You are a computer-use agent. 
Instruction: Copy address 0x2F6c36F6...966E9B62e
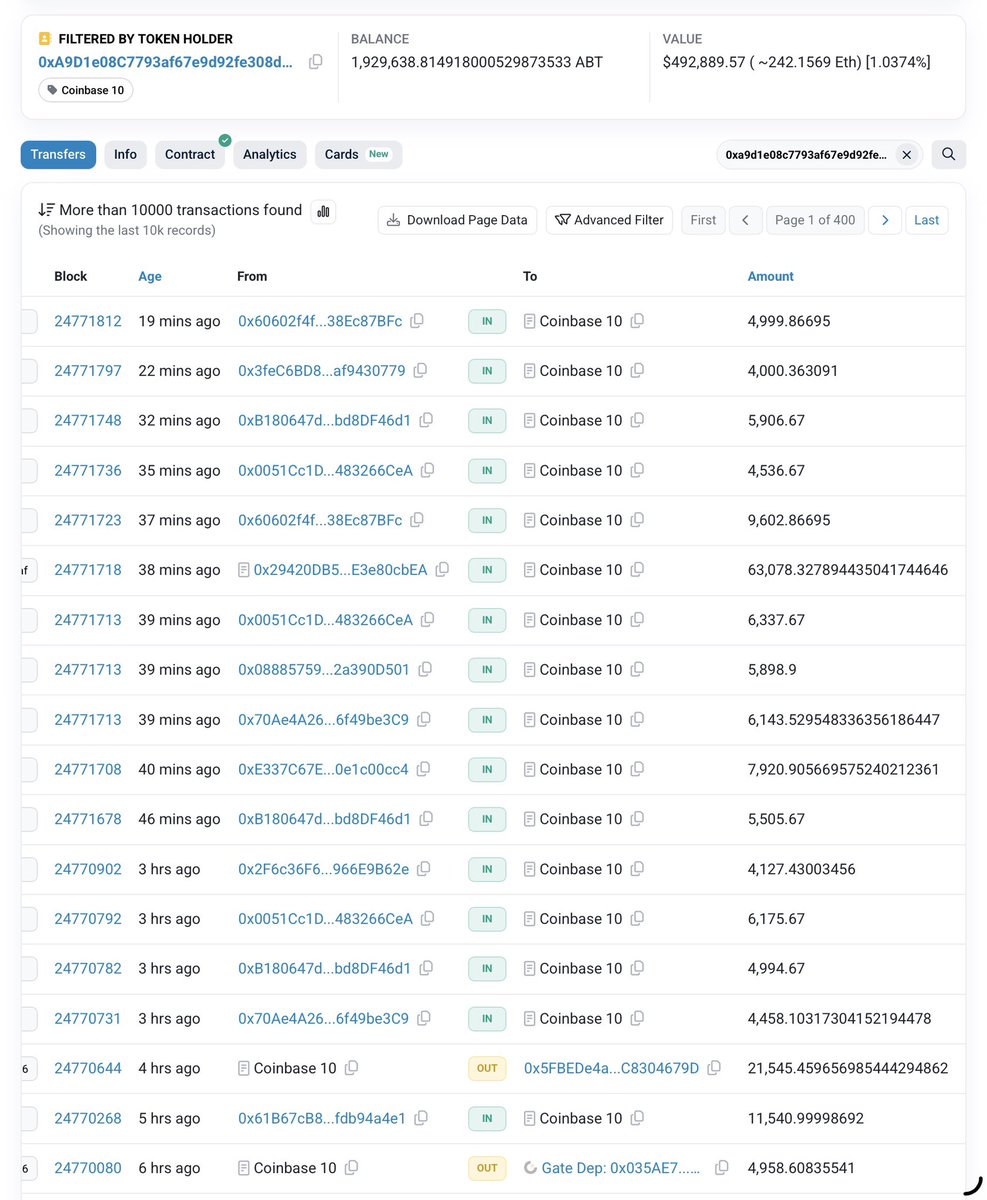[x=425, y=869]
